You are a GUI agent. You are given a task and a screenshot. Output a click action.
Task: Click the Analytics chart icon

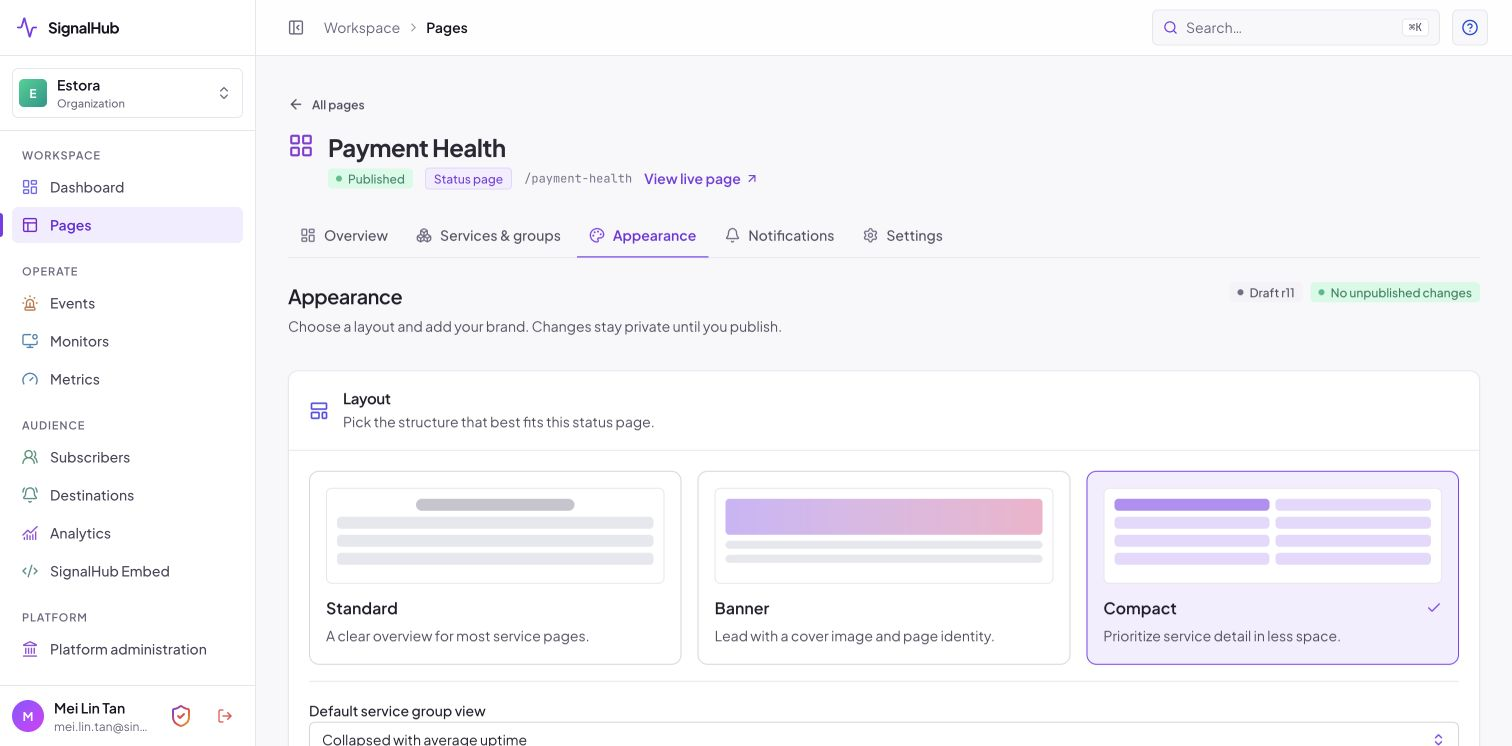pyautogui.click(x=30, y=533)
